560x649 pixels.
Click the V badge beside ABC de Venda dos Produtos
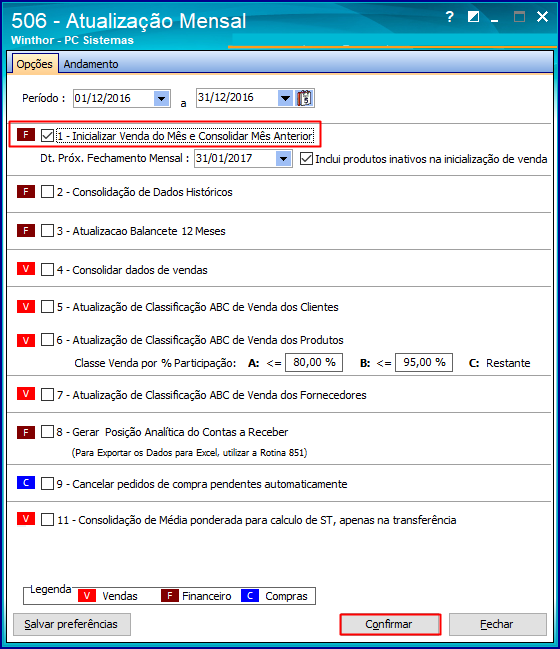(26, 340)
